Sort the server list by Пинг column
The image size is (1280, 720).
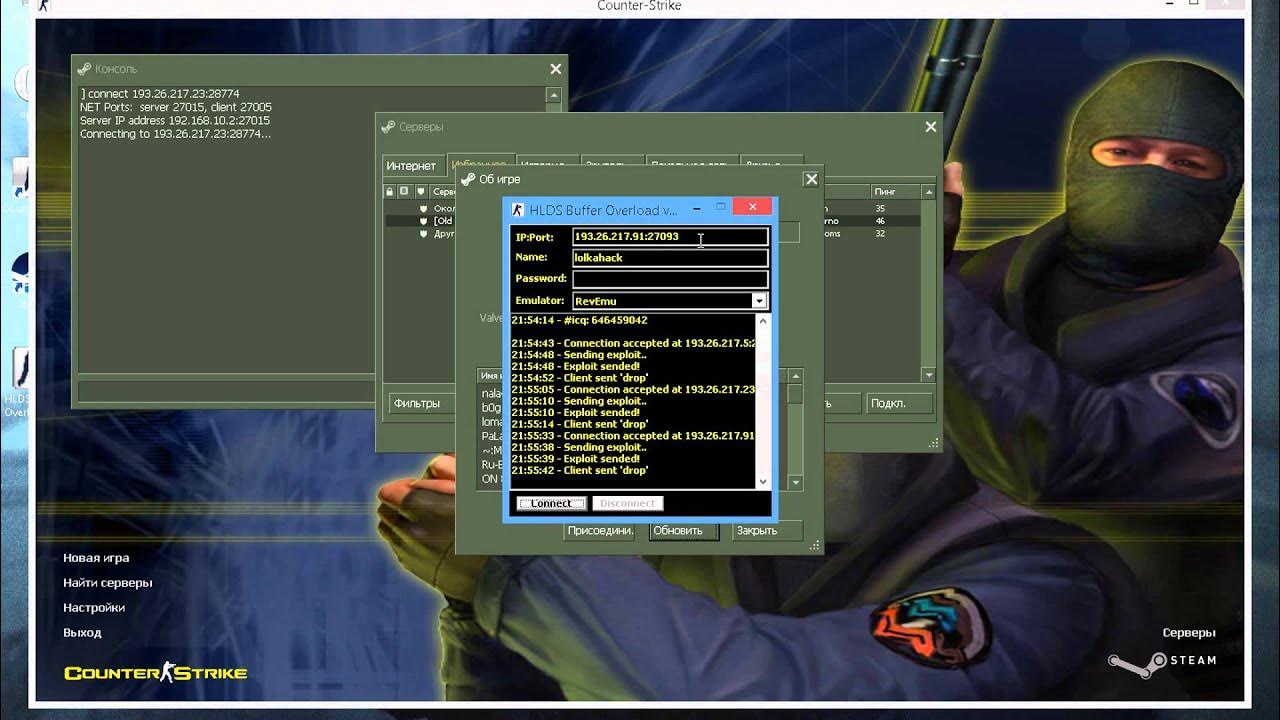895,191
